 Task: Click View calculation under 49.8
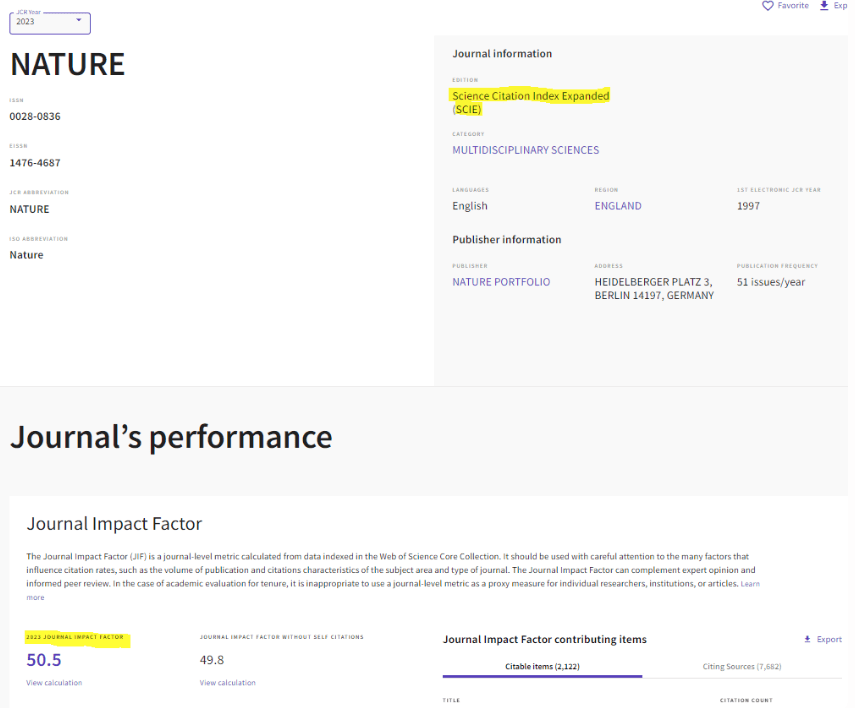coord(227,683)
